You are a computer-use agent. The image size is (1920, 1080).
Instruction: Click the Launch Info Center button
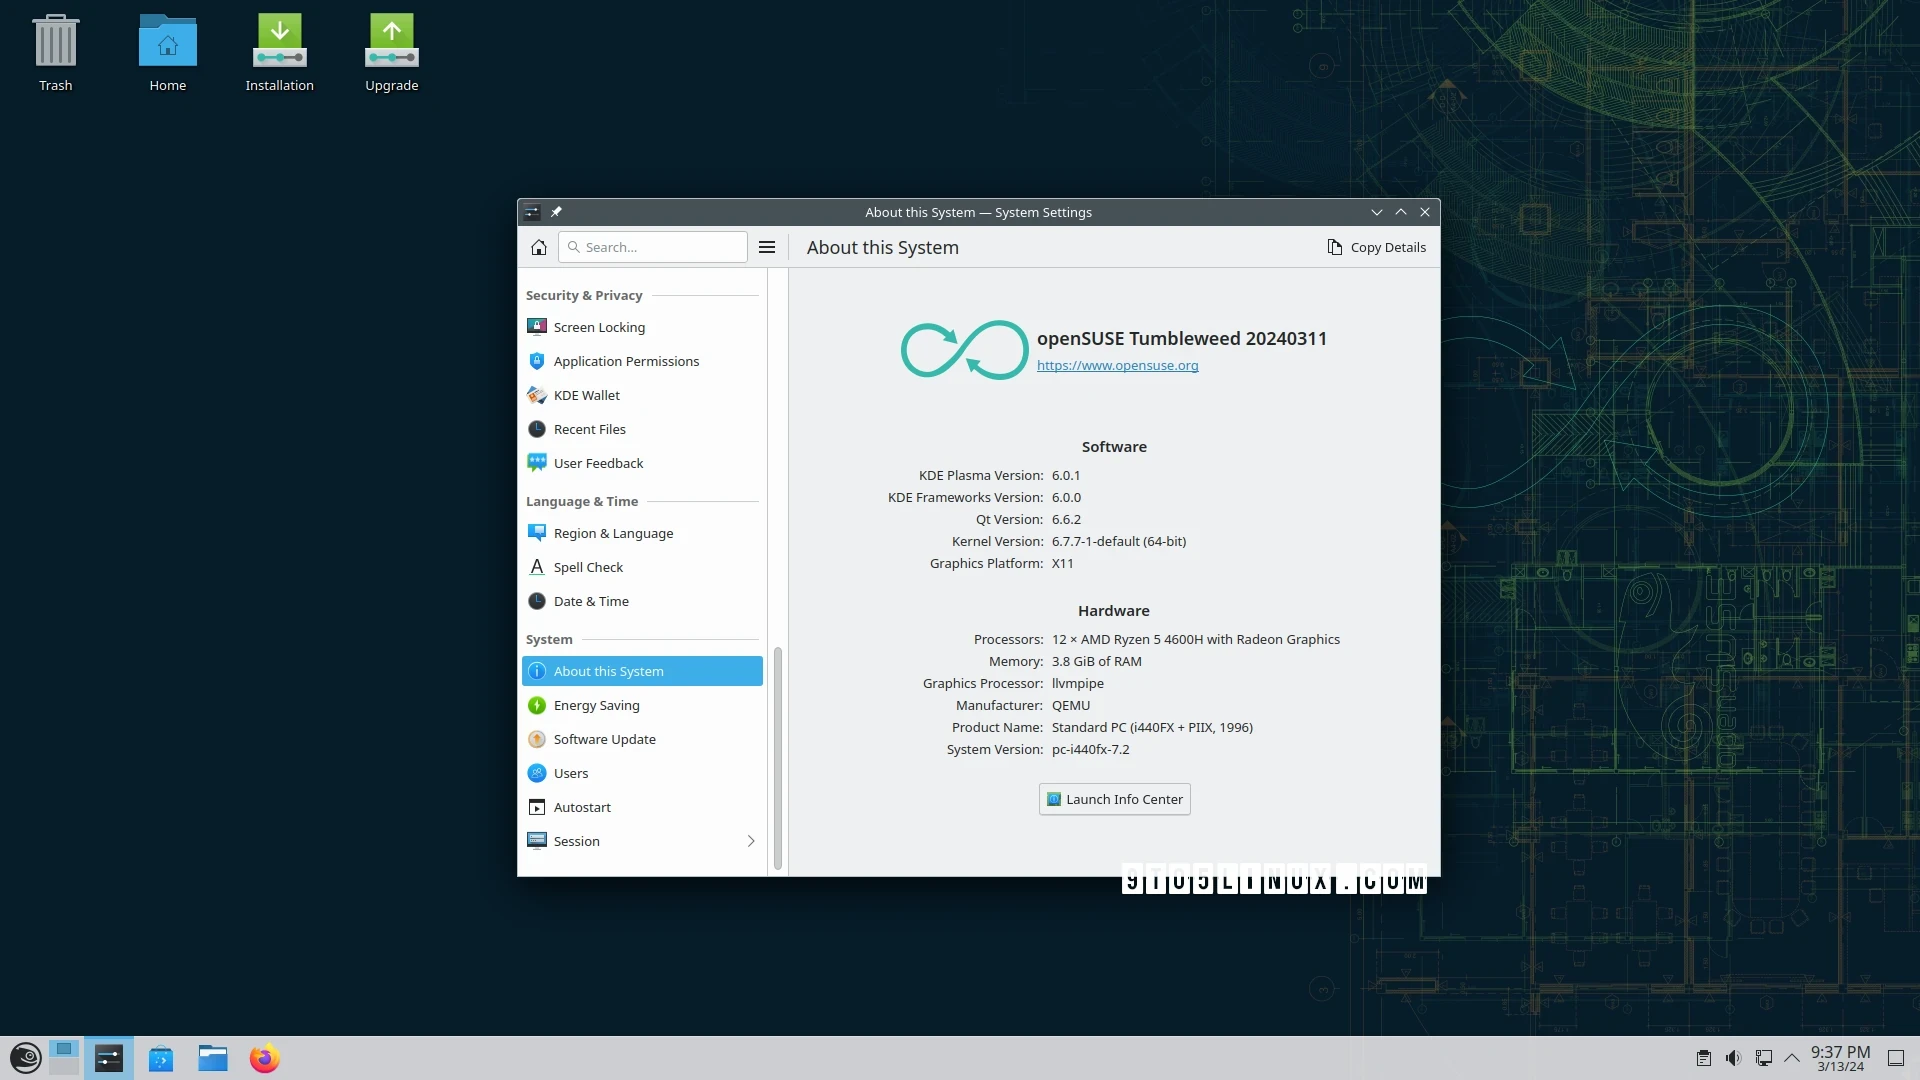1114,799
